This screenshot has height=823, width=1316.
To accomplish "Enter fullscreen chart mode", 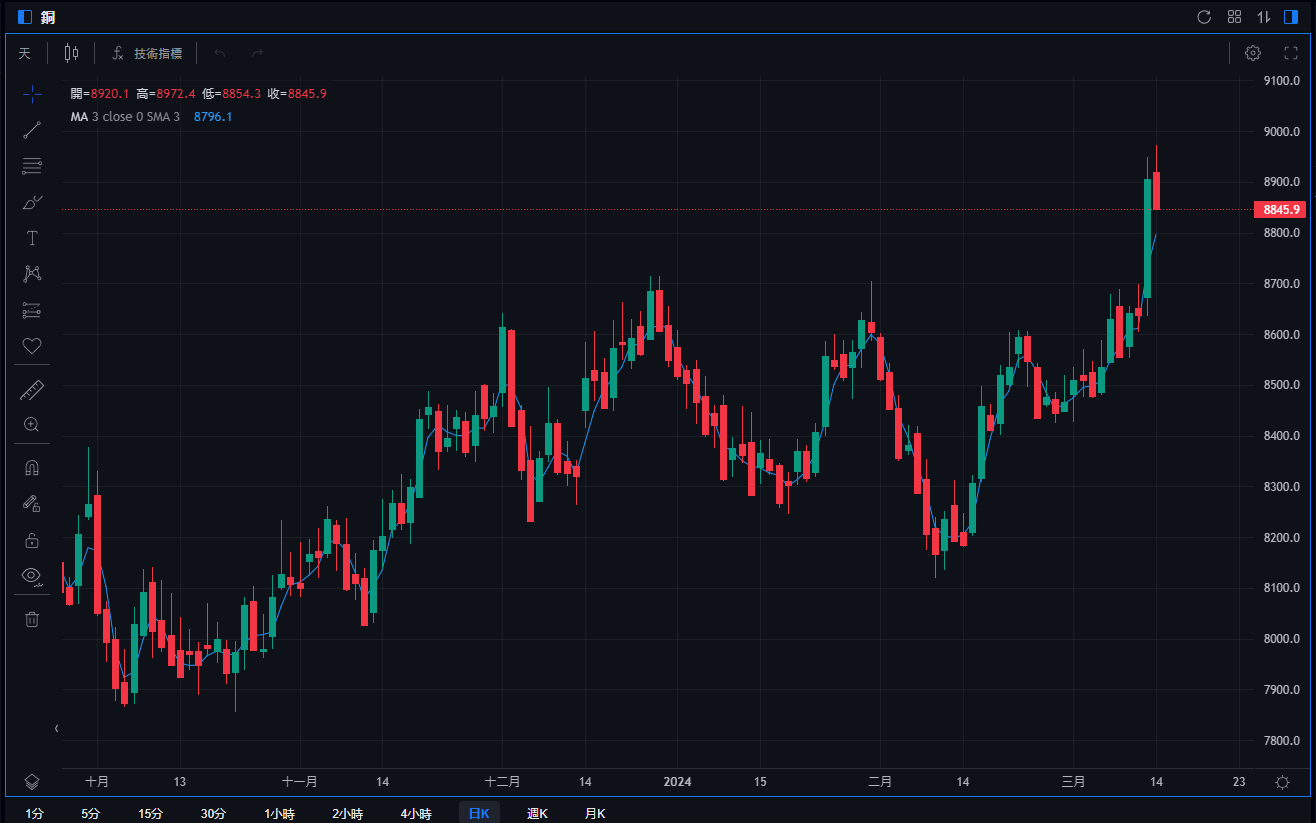I will coord(1290,53).
